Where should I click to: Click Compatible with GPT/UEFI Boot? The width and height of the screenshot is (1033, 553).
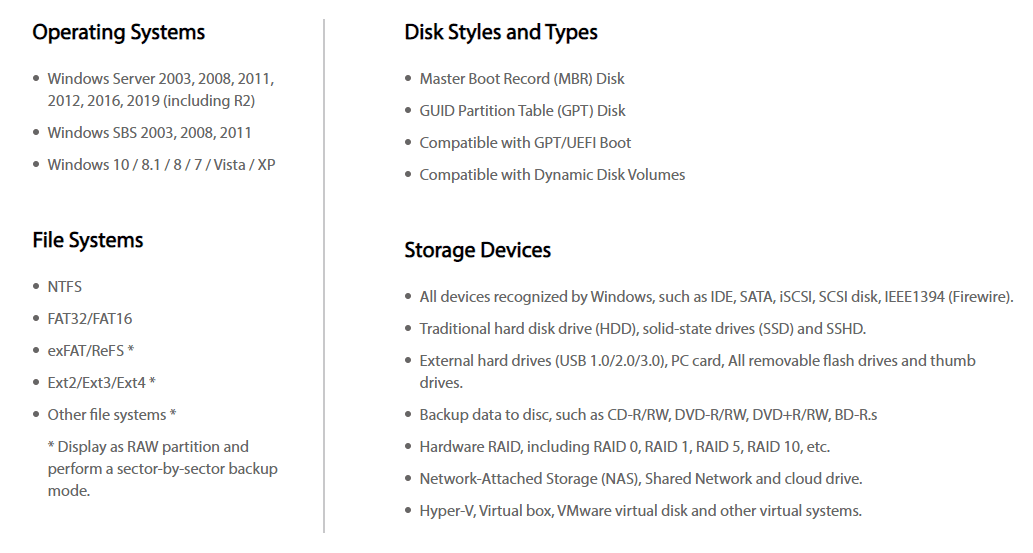(525, 143)
